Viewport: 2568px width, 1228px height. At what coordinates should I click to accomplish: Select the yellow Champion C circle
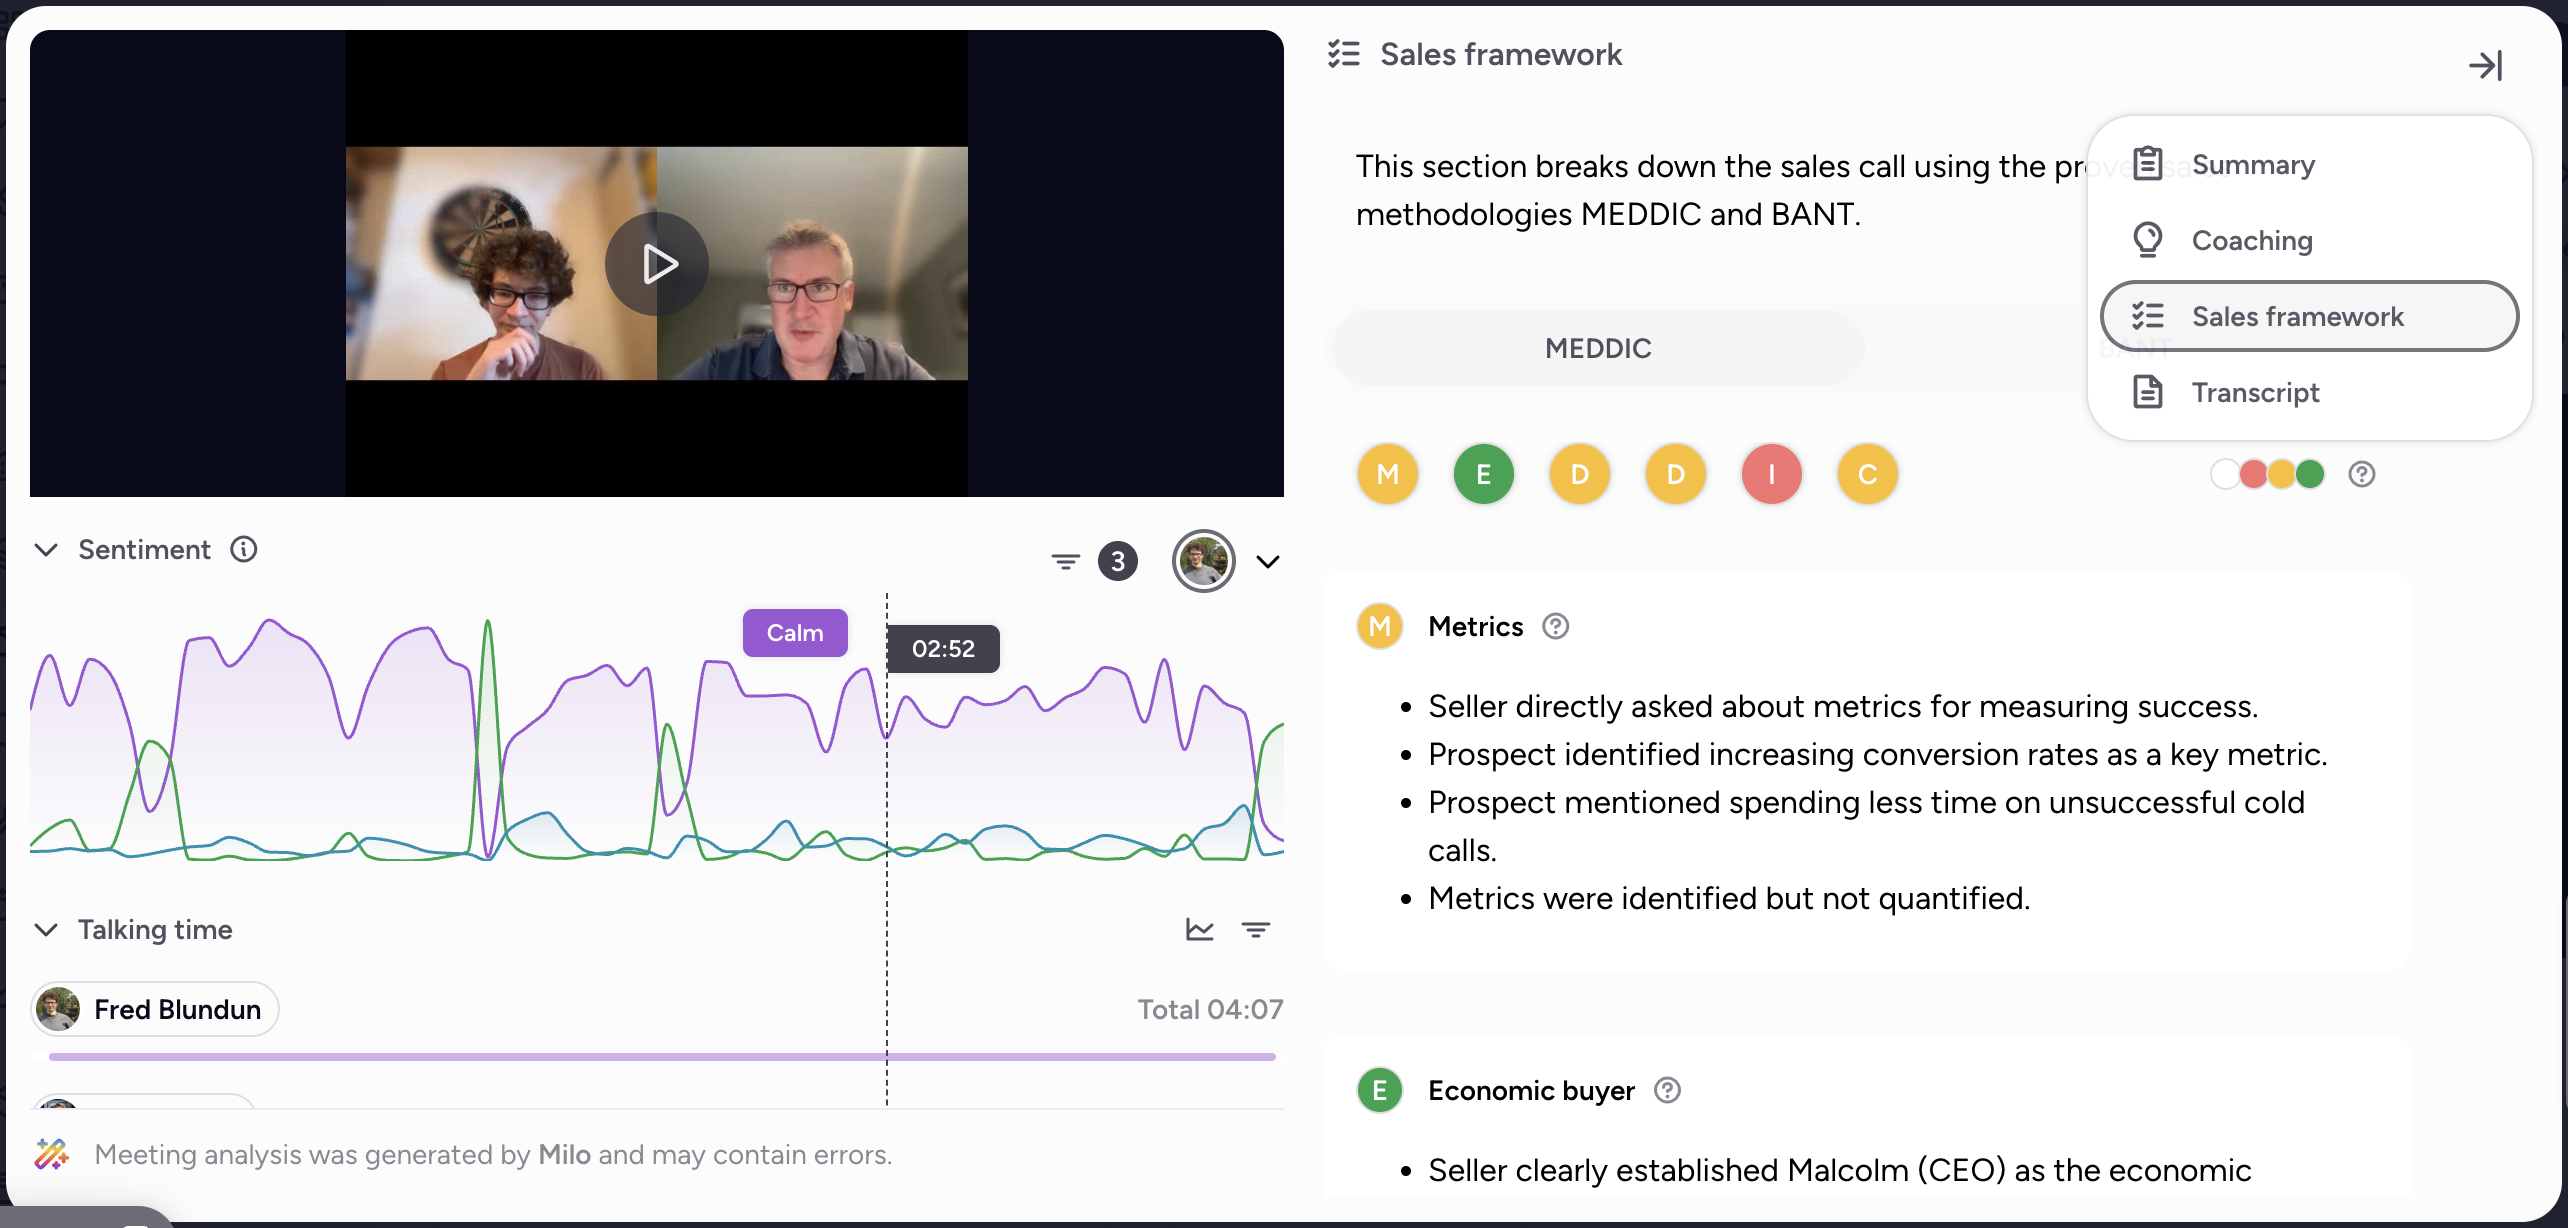coord(1867,474)
